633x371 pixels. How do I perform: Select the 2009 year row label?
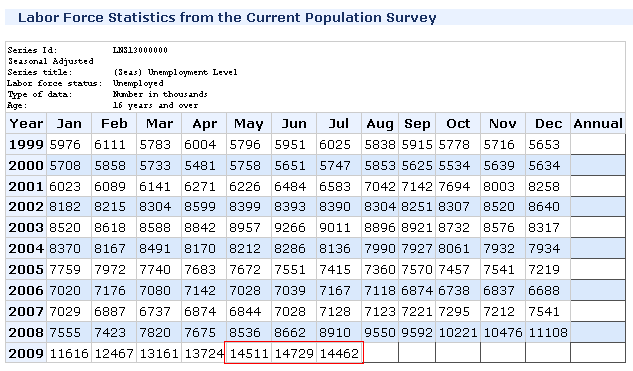(x=26, y=353)
